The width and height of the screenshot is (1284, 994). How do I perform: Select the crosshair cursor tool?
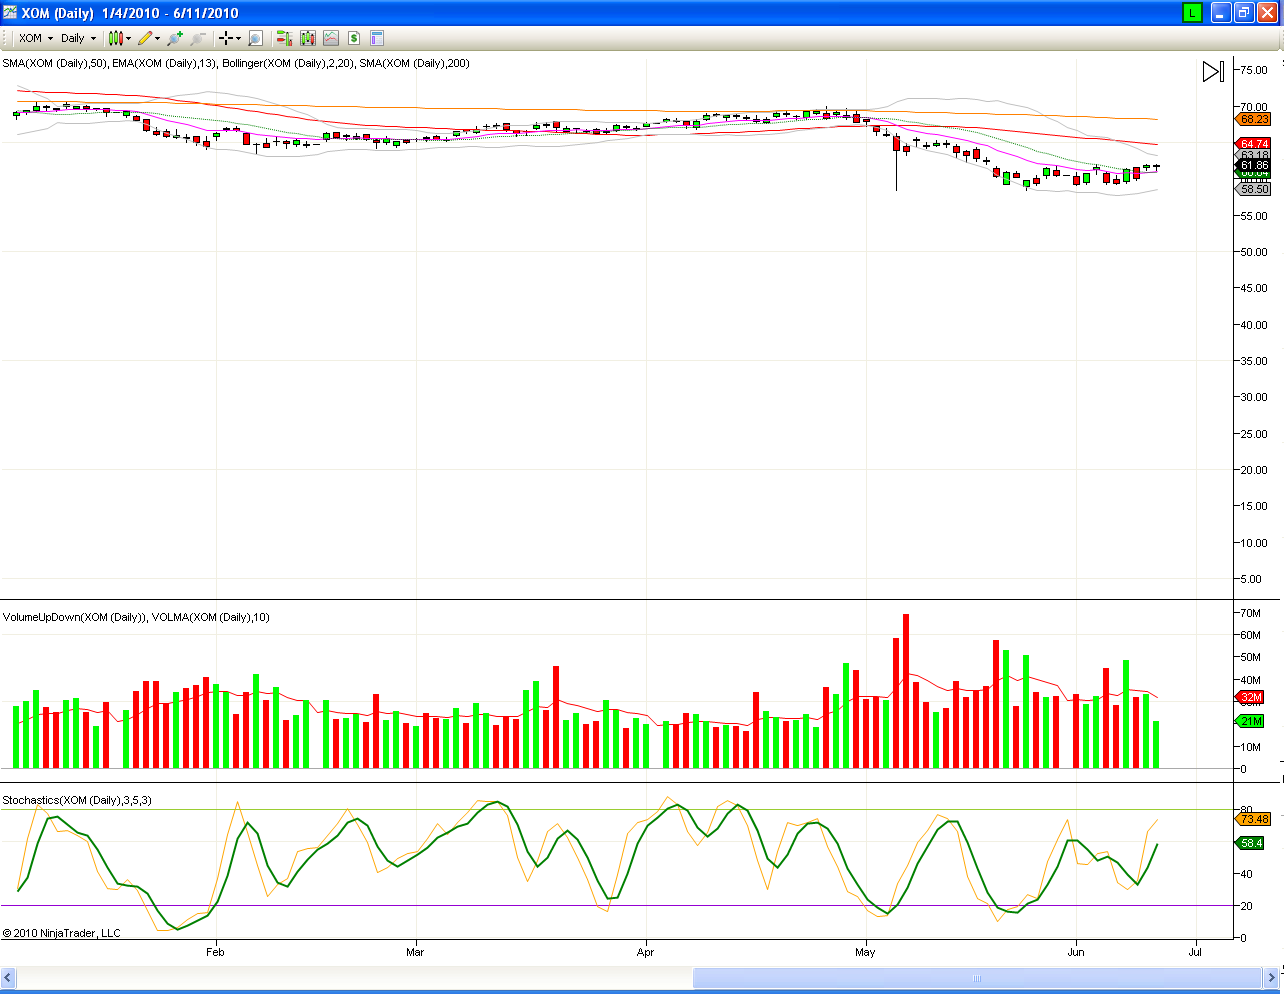click(226, 38)
